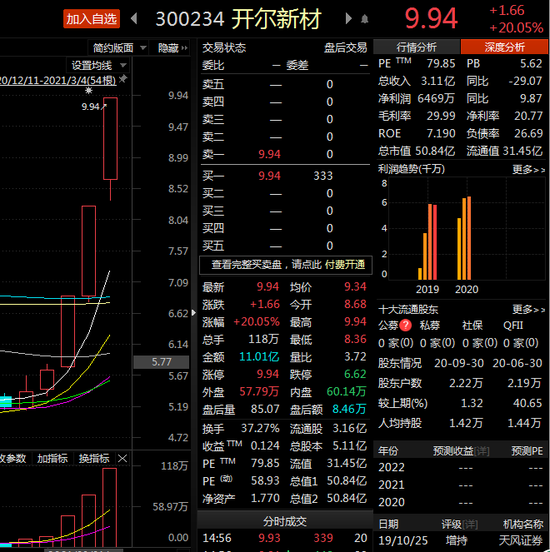Image resolution: width=550 pixels, height=552 pixels.
Task: Click 换指标 button
Action: click(94, 459)
